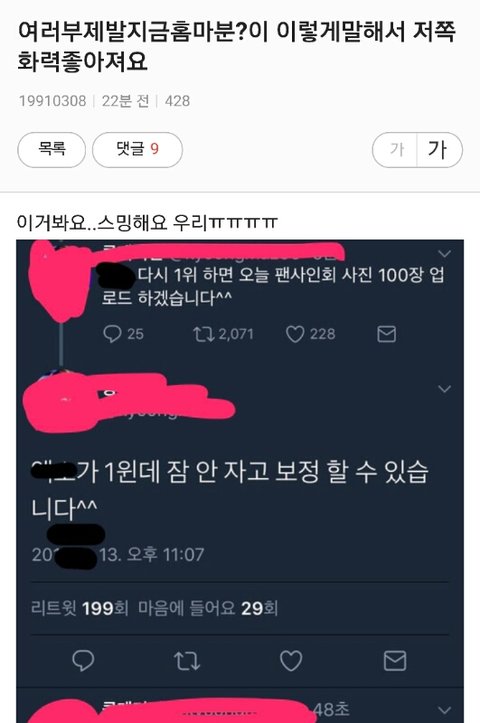Tap the envelope share icon under main tweet

pyautogui.click(x=395, y=660)
